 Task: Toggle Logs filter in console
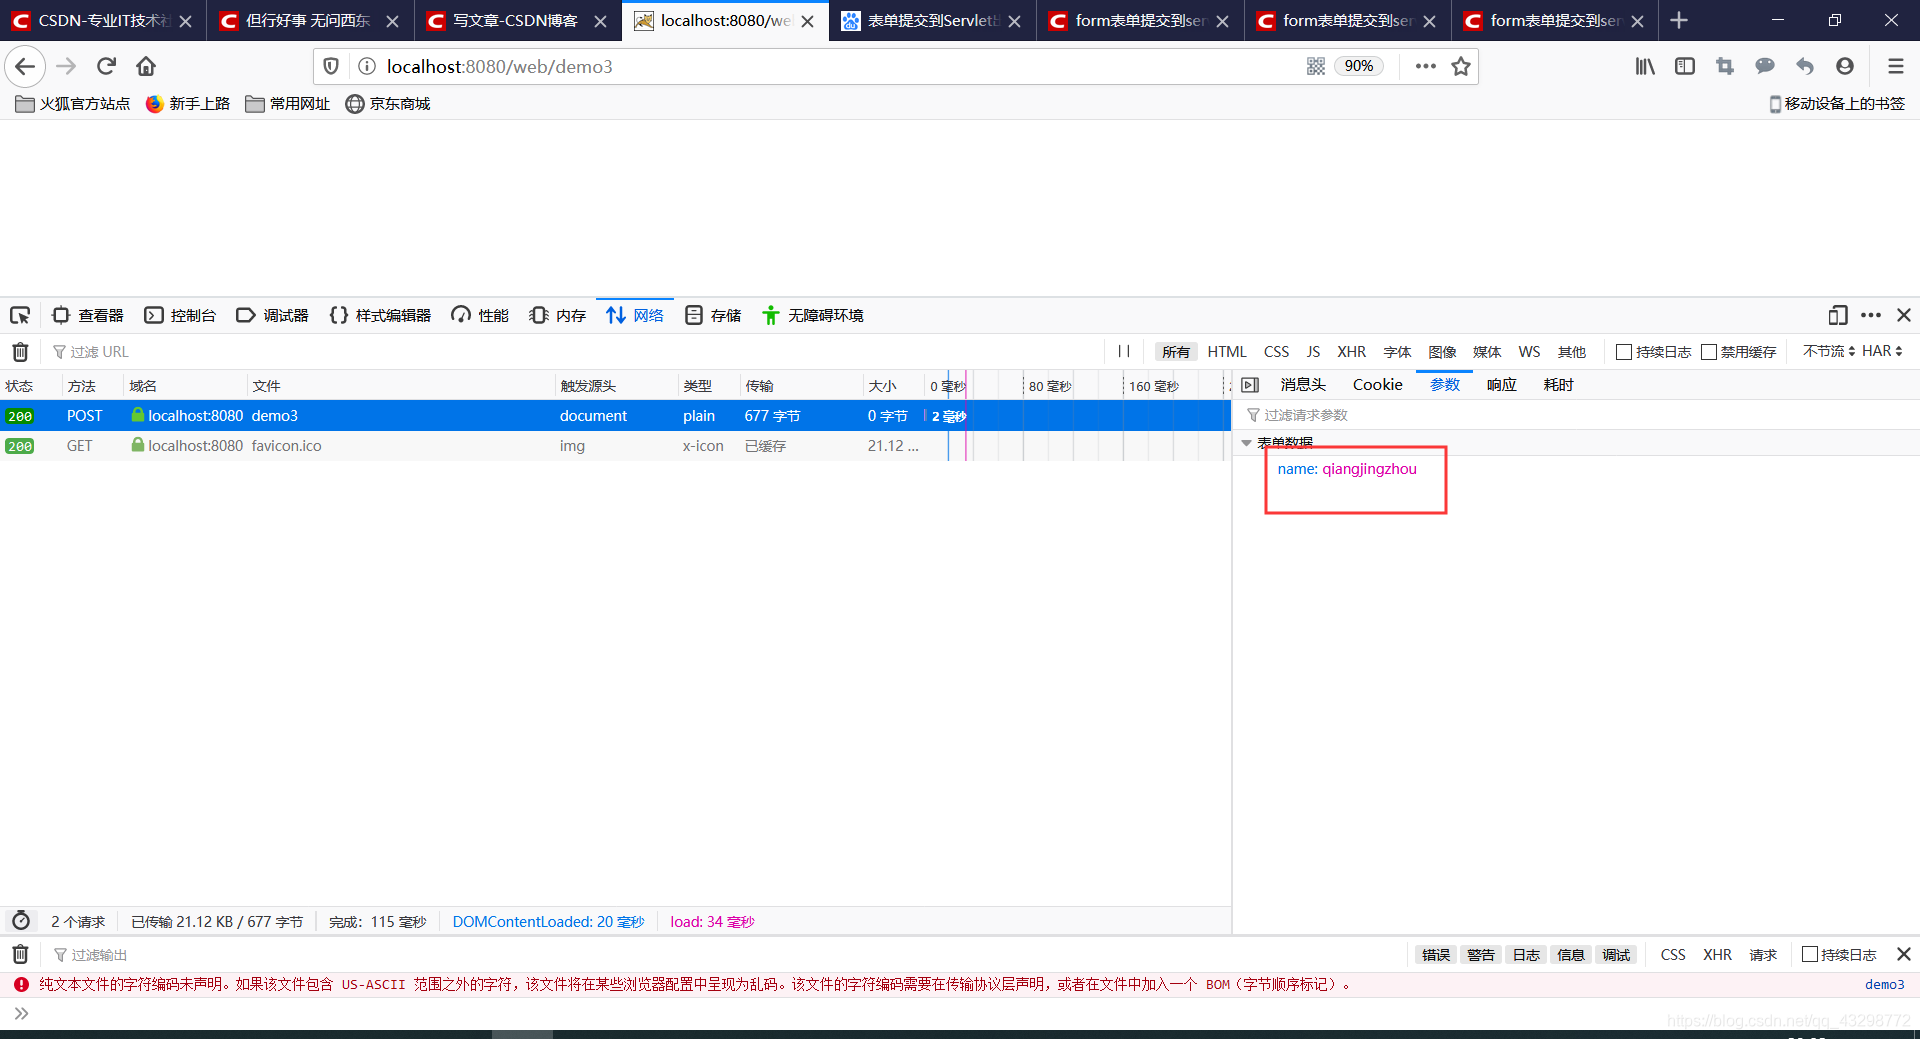pyautogui.click(x=1526, y=955)
